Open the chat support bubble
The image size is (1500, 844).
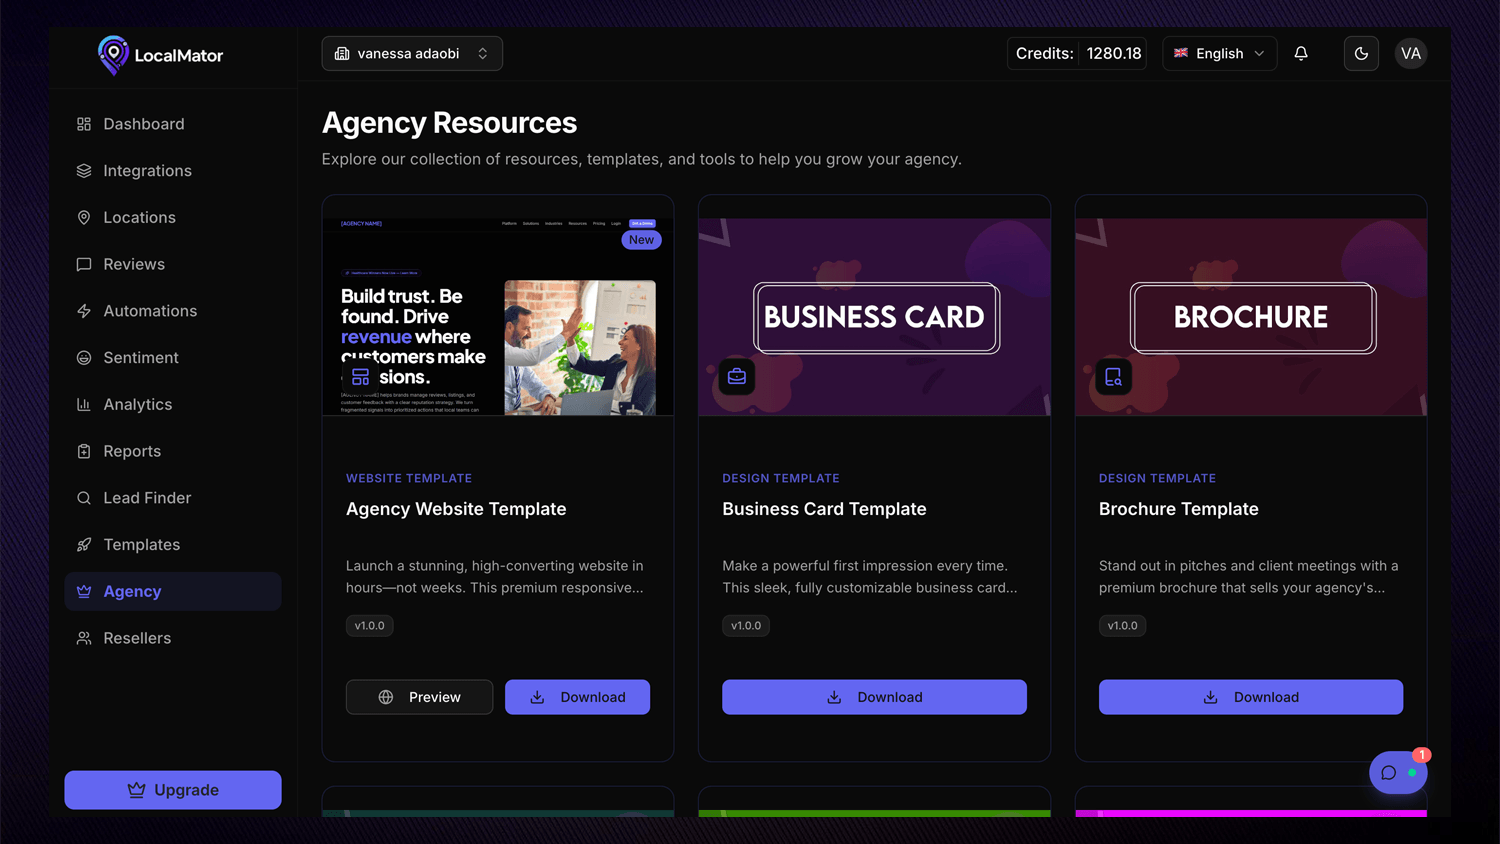(1396, 772)
